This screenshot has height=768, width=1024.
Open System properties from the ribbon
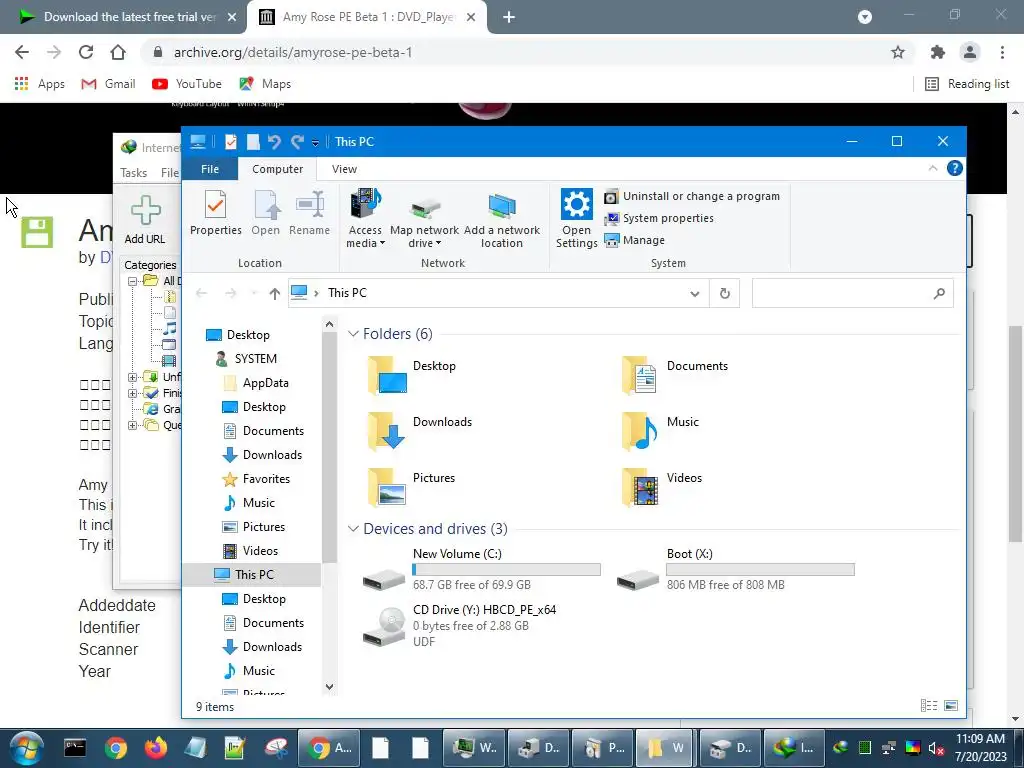(x=659, y=218)
